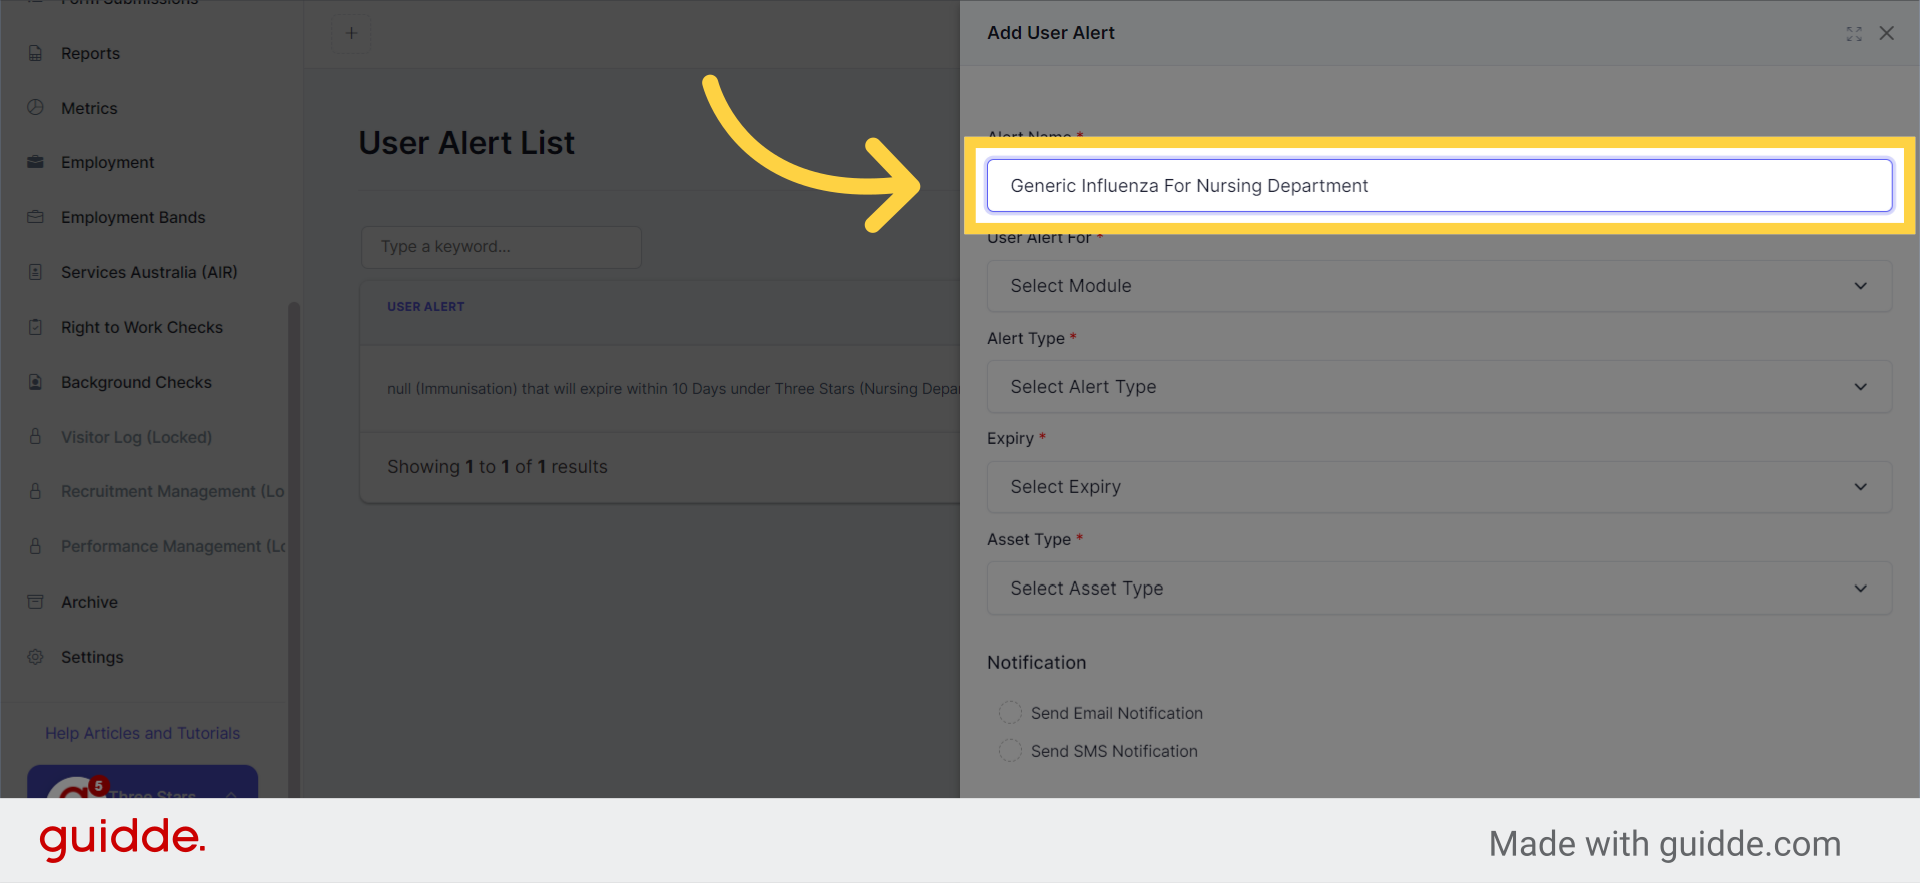The width and height of the screenshot is (1920, 883).
Task: Click the Alert Name text field
Action: (x=1439, y=185)
